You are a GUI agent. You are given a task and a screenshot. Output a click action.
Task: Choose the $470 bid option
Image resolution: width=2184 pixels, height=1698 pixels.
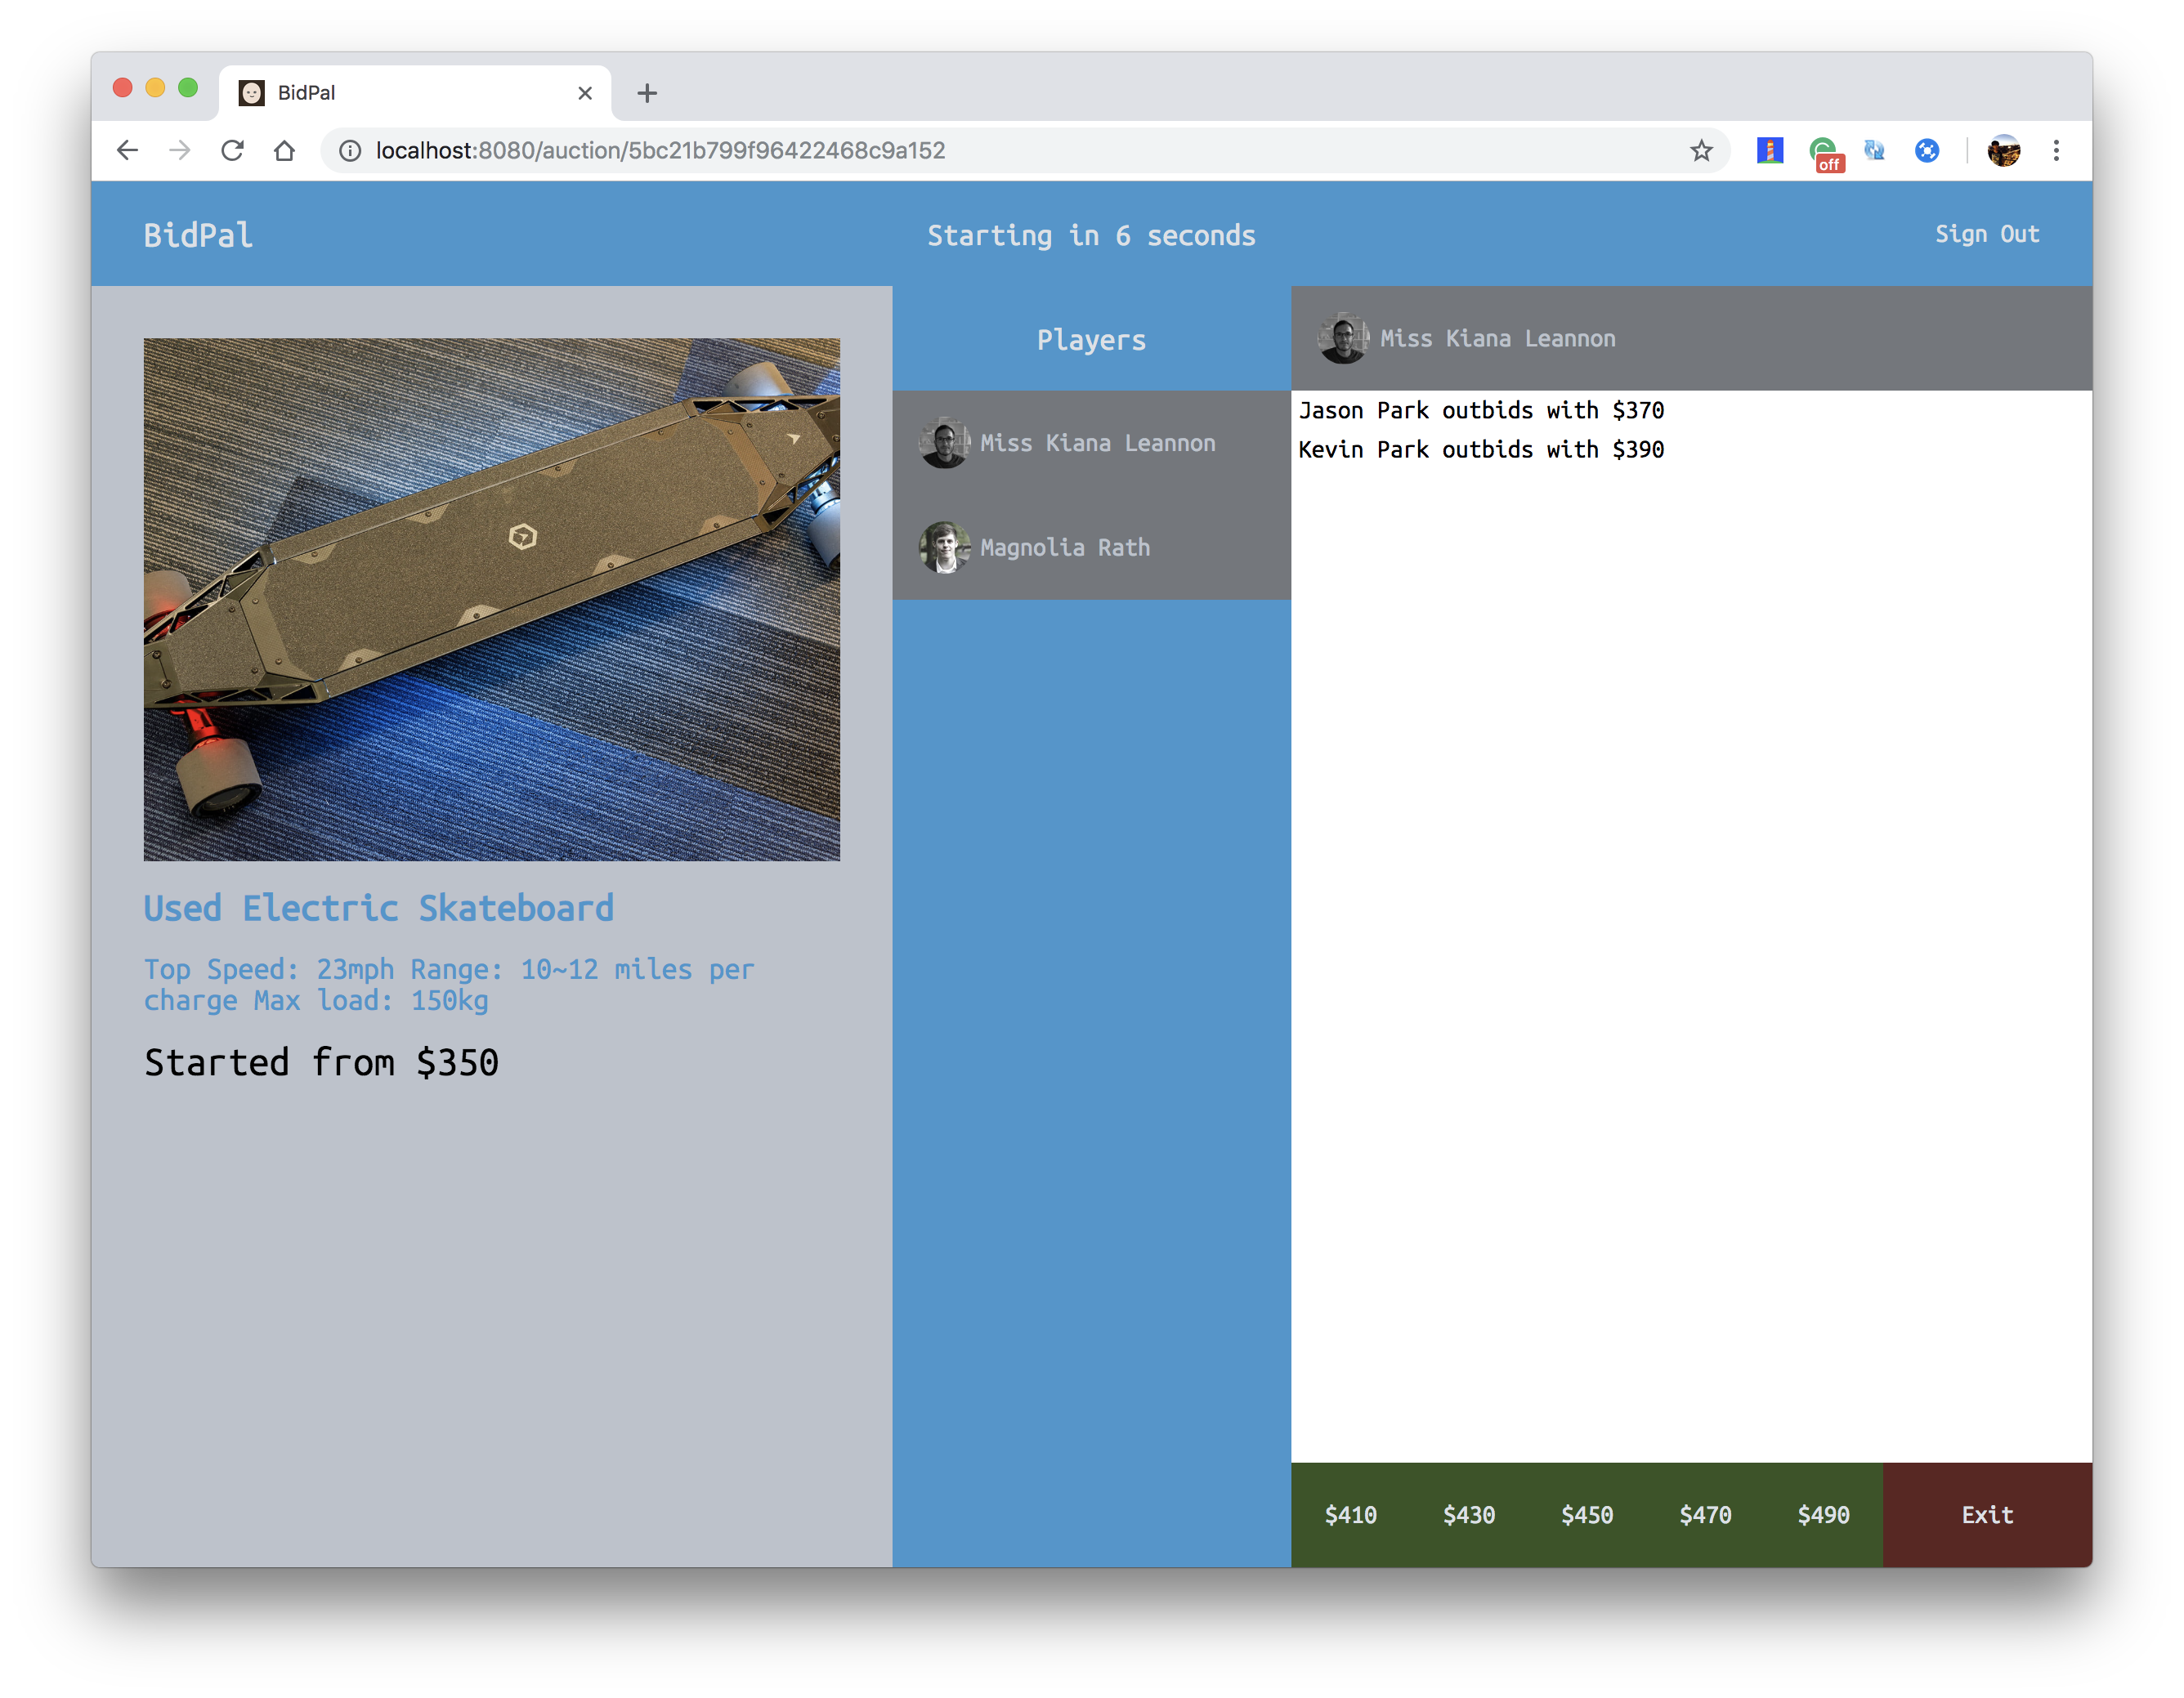coord(1705,1514)
